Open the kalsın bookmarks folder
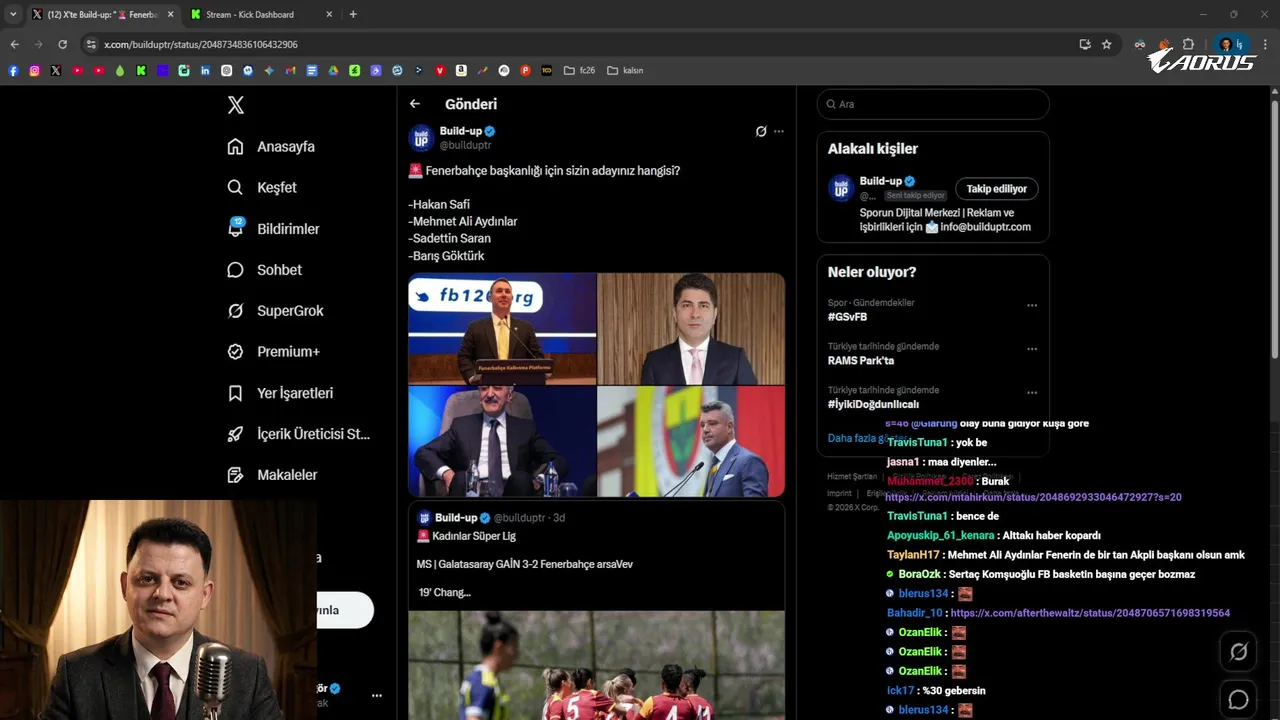Viewport: 1280px width, 720px height. pos(625,70)
